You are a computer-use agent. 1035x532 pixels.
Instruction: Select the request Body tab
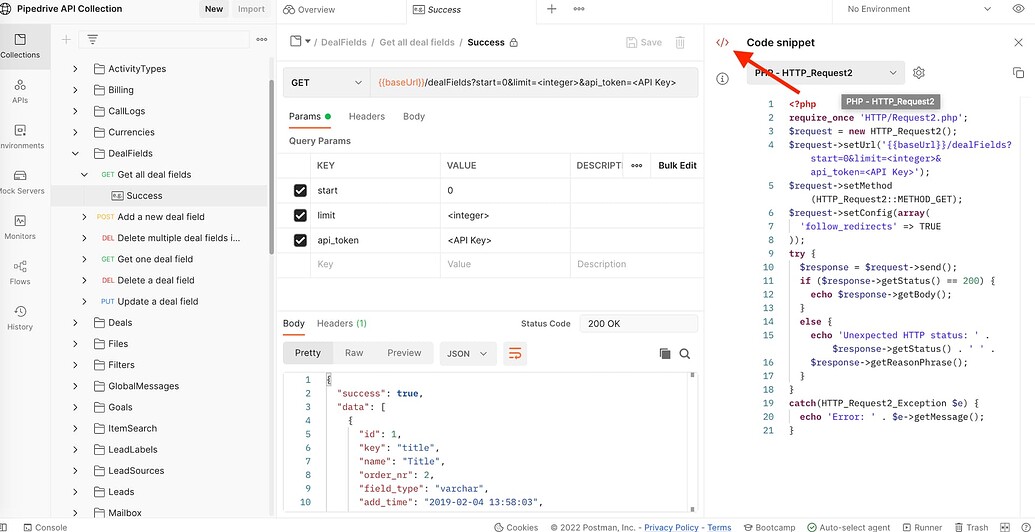coord(414,116)
